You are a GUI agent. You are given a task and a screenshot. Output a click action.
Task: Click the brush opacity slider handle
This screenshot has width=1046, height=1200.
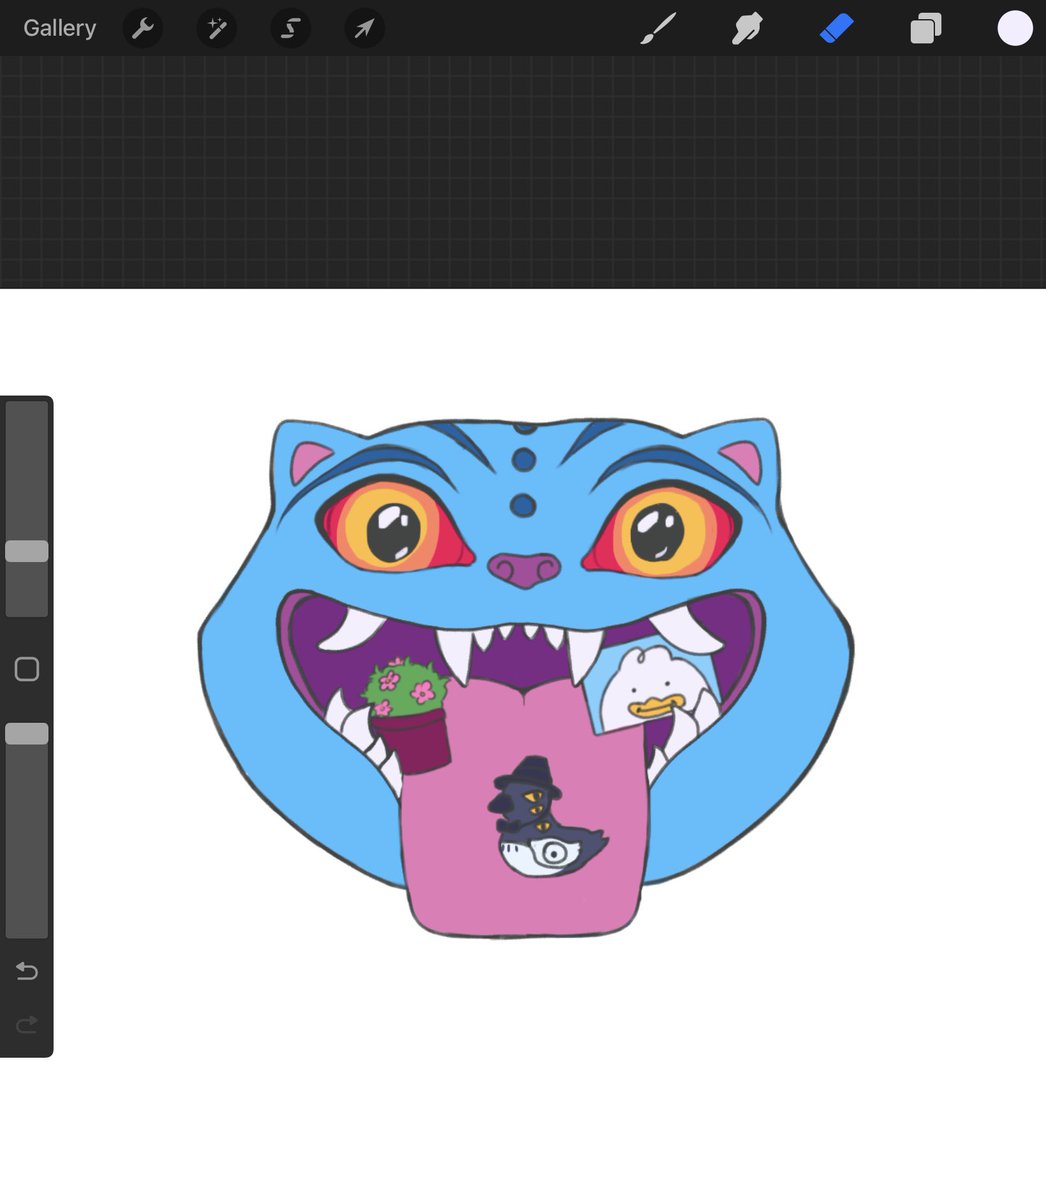27,734
